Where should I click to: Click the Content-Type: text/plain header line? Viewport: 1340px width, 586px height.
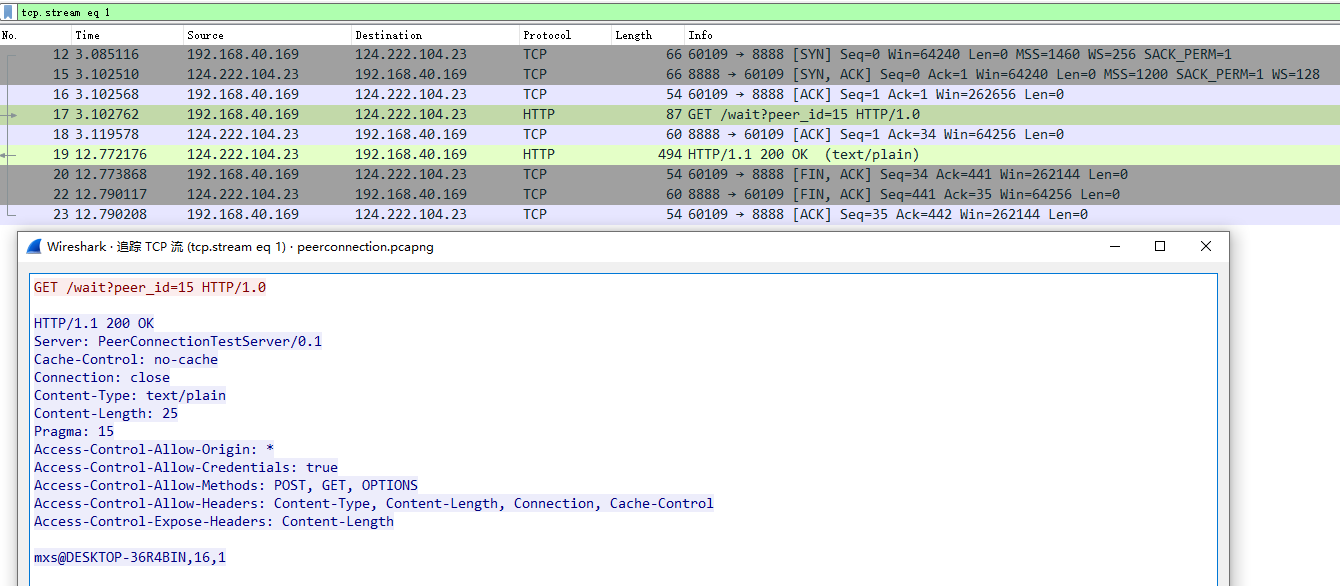[x=130, y=395]
